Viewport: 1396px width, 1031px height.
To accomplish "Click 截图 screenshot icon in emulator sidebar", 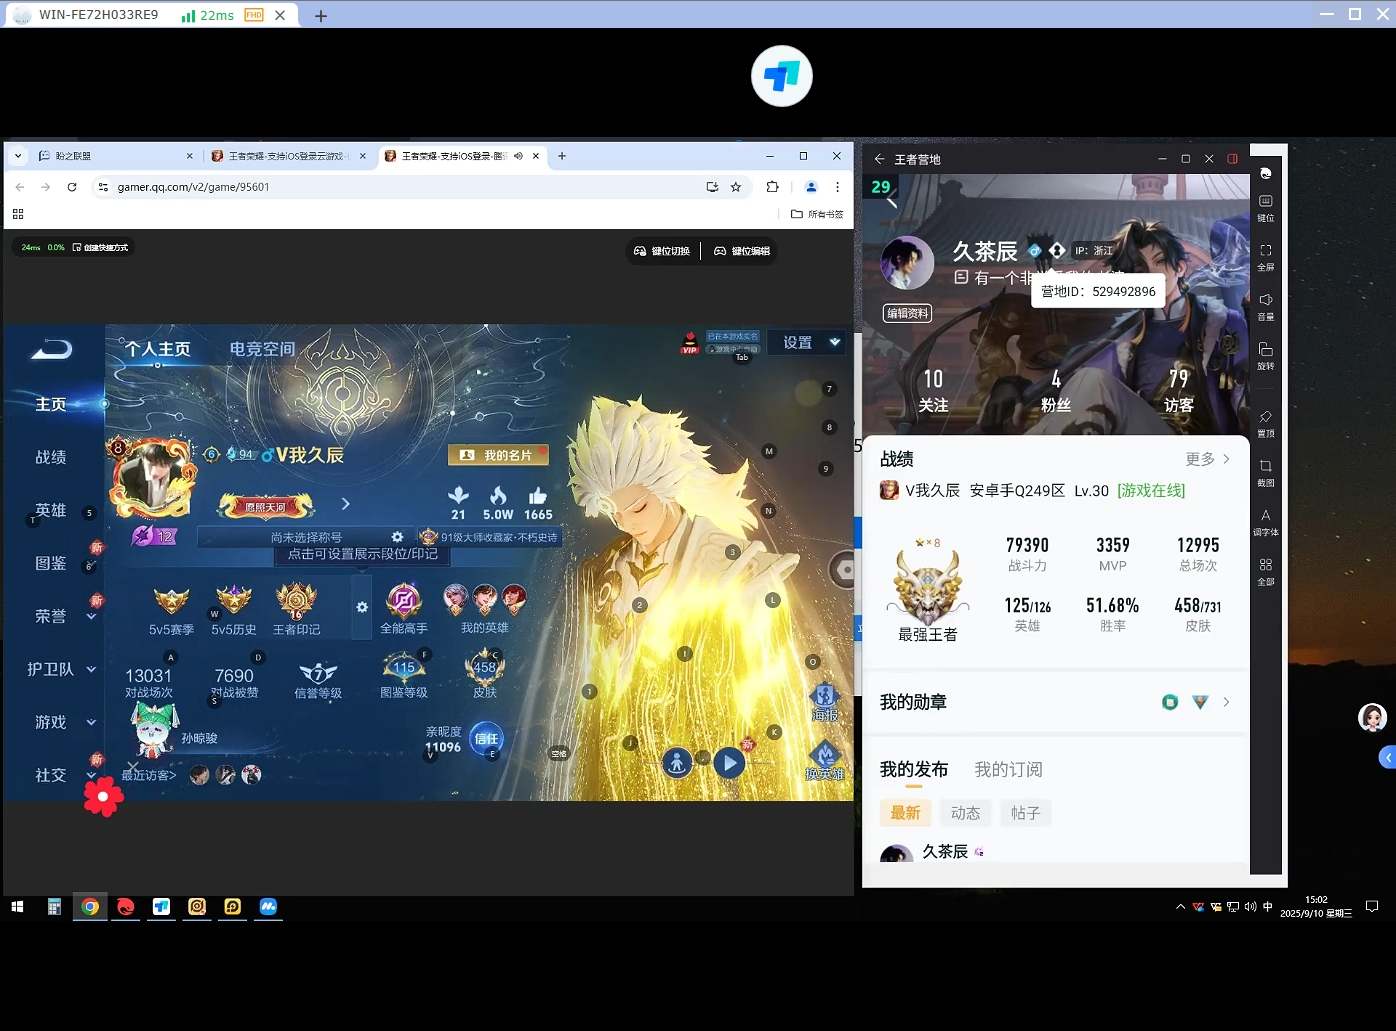I will pyautogui.click(x=1265, y=472).
